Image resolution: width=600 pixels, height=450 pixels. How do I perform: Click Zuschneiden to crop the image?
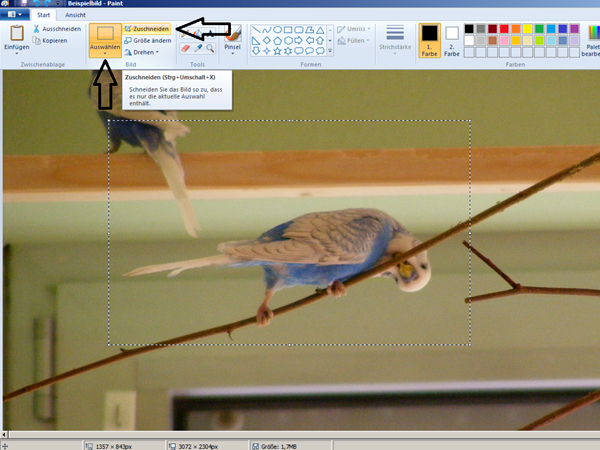click(x=147, y=29)
